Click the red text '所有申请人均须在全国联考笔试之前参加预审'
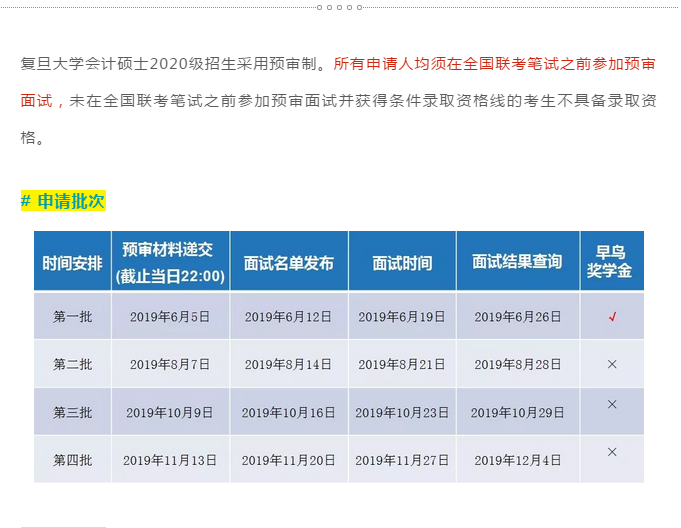Viewport: 681px width, 528px height. click(x=495, y=64)
